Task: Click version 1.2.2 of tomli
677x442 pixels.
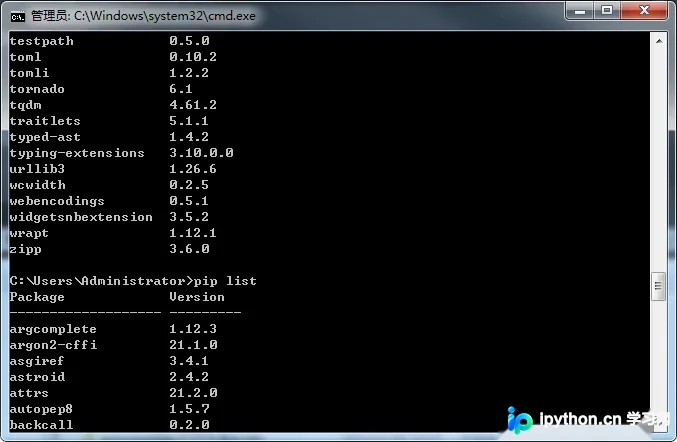Action: (x=189, y=73)
